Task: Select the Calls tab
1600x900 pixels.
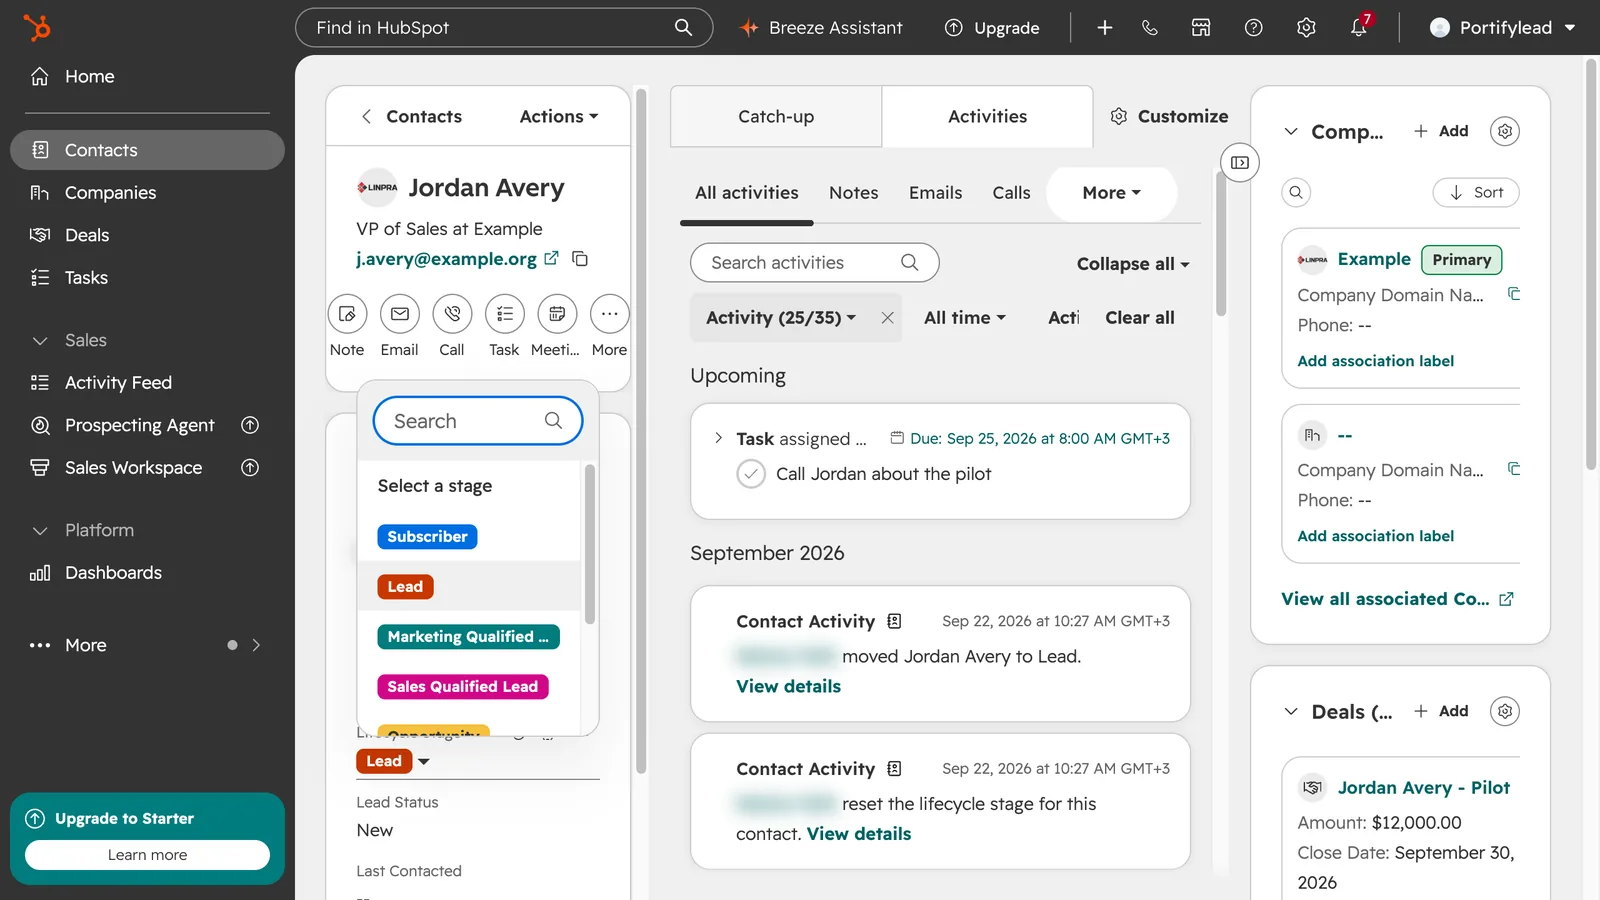Action: point(1011,193)
